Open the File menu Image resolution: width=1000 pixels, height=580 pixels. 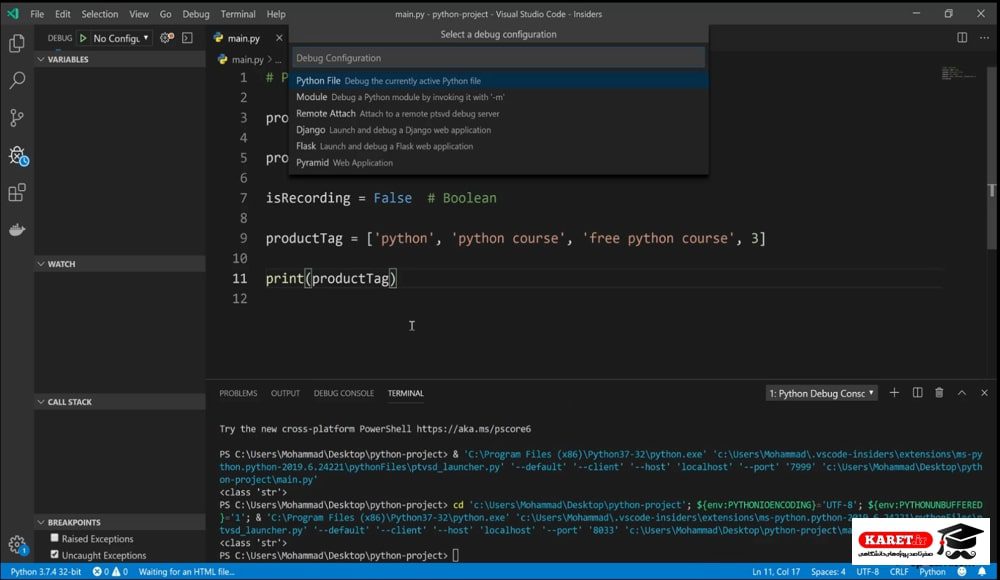tap(37, 14)
